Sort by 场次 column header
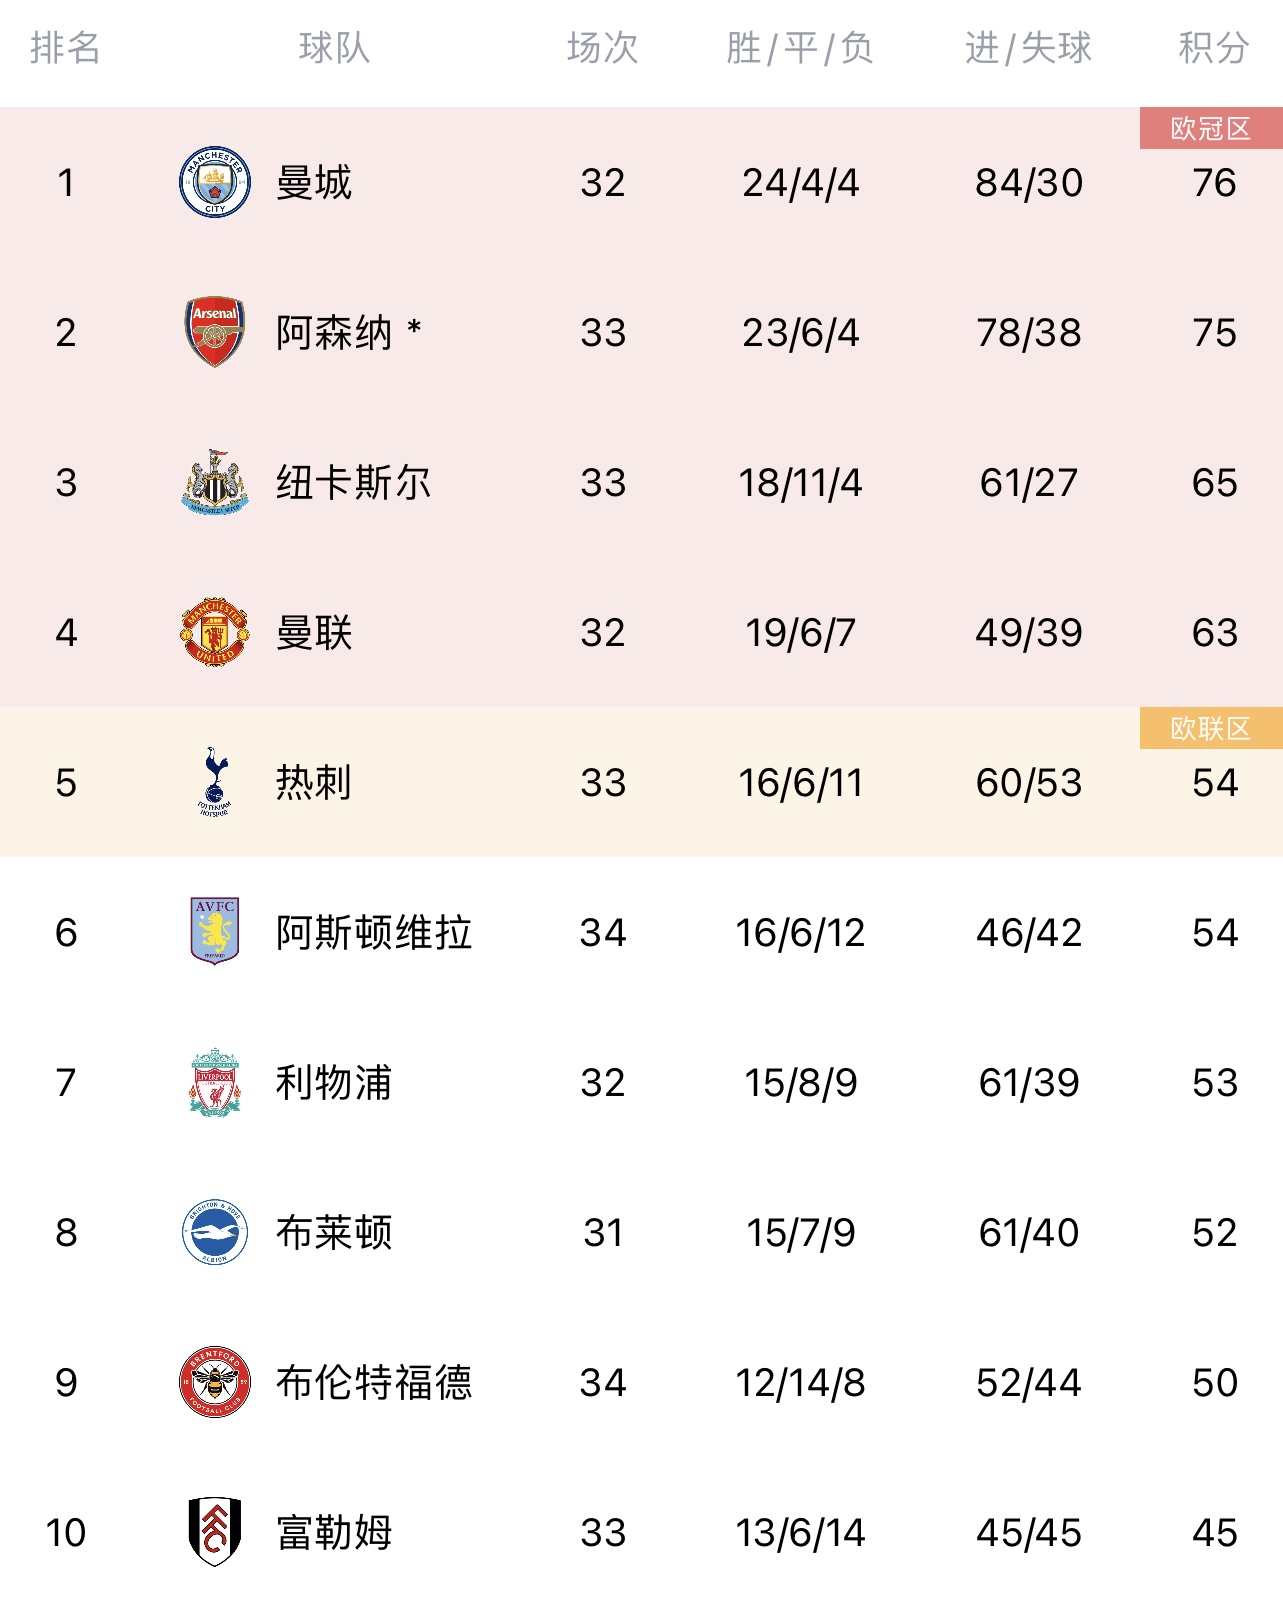Viewport: 1283px width, 1601px height. 602,48
